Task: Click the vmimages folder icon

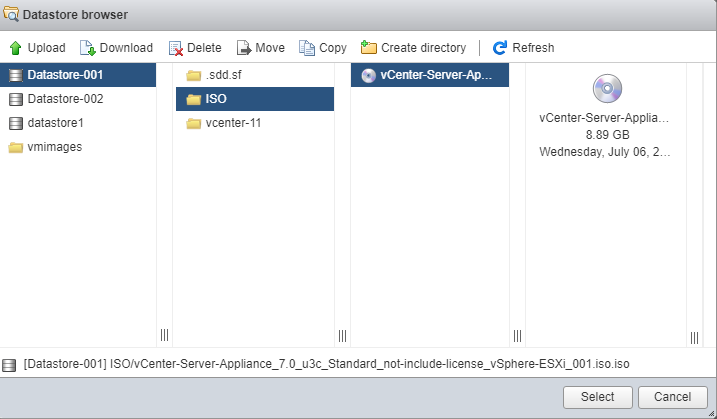Action: (16, 147)
